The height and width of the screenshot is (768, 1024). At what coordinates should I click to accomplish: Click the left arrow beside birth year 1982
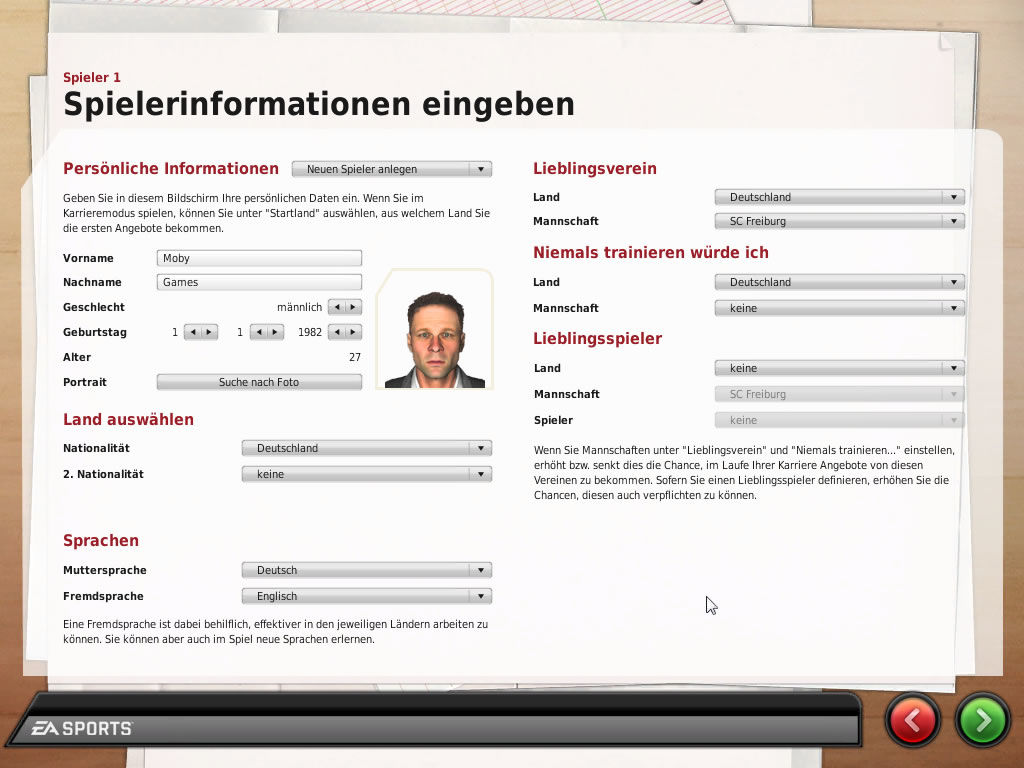click(x=337, y=331)
